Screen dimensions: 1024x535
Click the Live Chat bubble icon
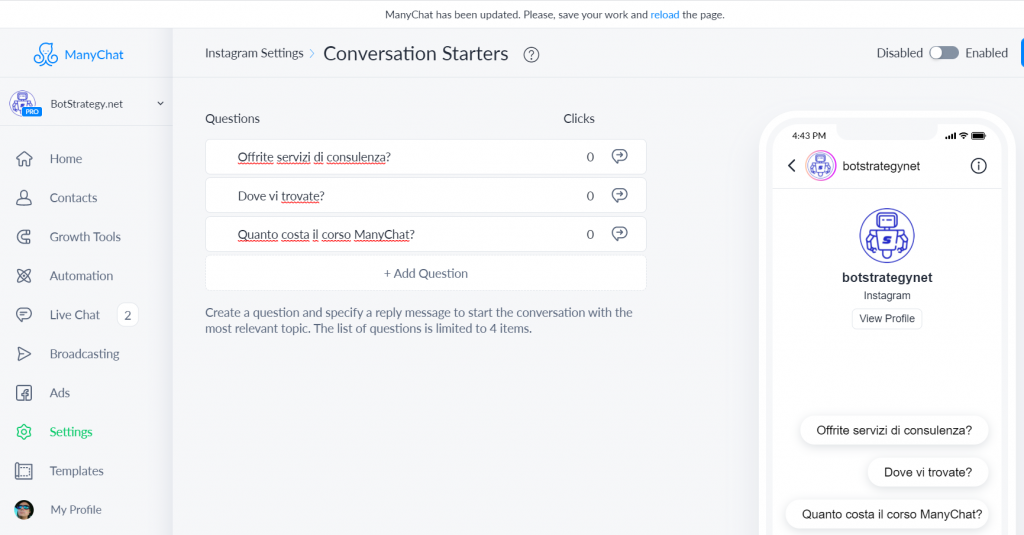24,315
